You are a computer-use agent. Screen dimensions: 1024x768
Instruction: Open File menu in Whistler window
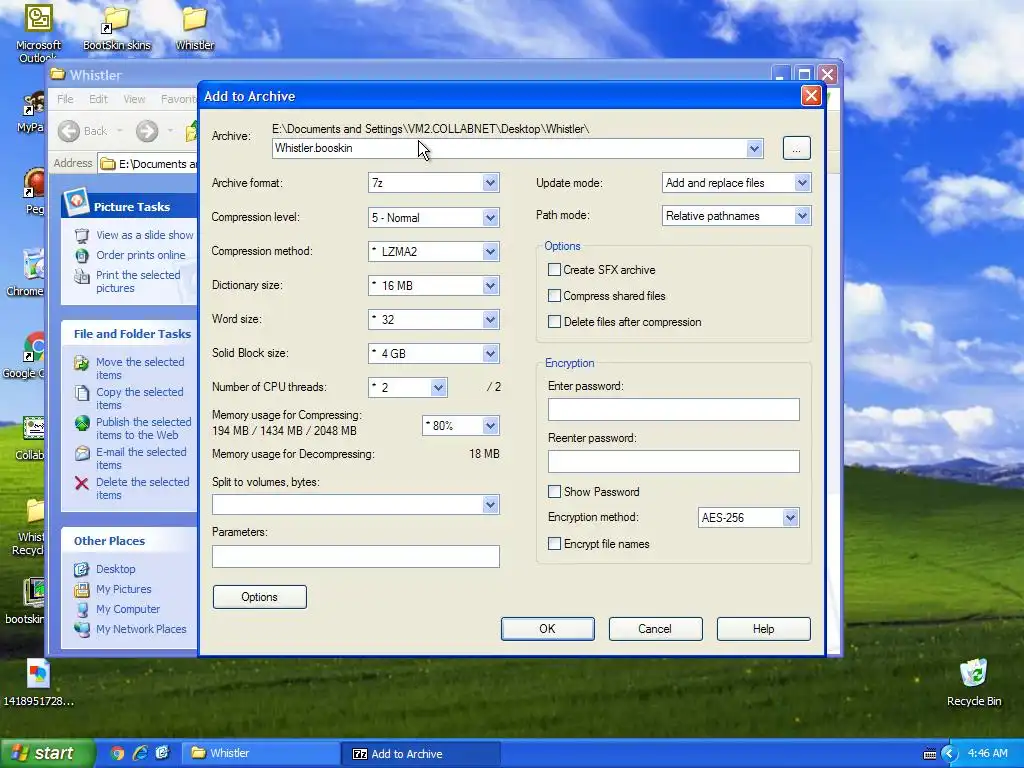[65, 99]
